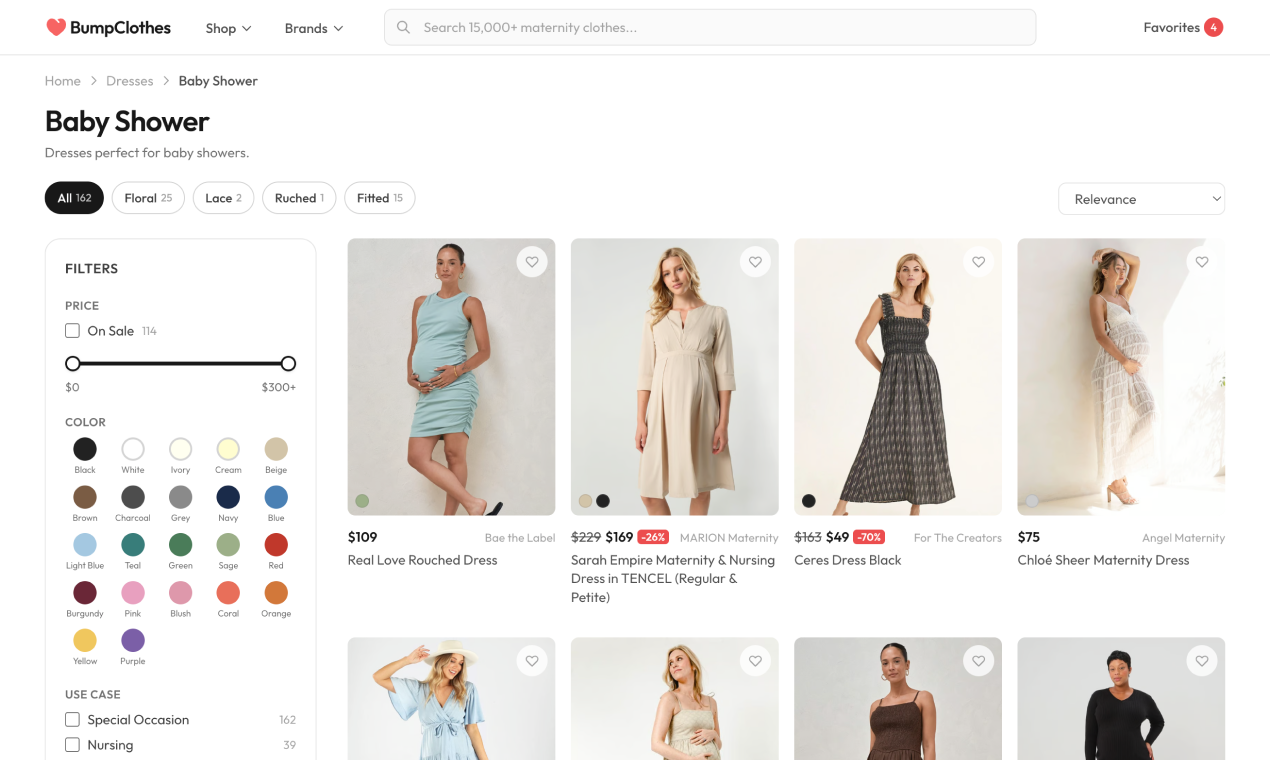
Task: Expand the Brands dropdown
Action: point(313,28)
